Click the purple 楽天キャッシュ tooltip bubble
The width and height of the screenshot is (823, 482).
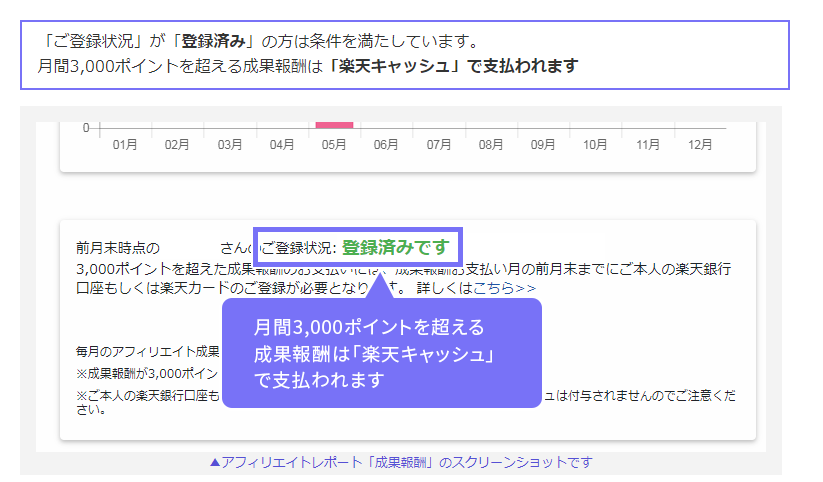pyautogui.click(x=380, y=354)
